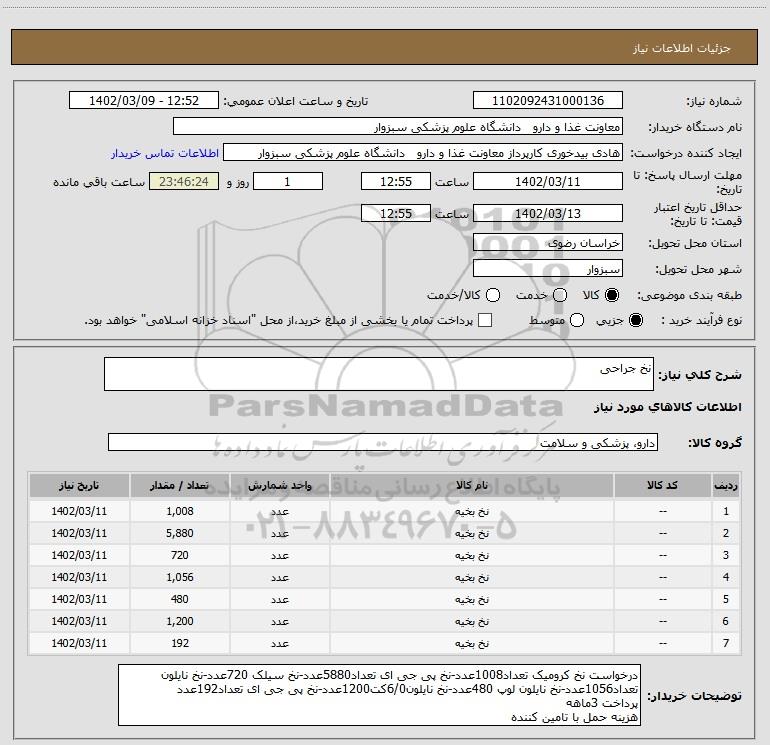This screenshot has height=745, width=770.
Task: Click نخ بخیه in row 4
Action: tap(472, 578)
